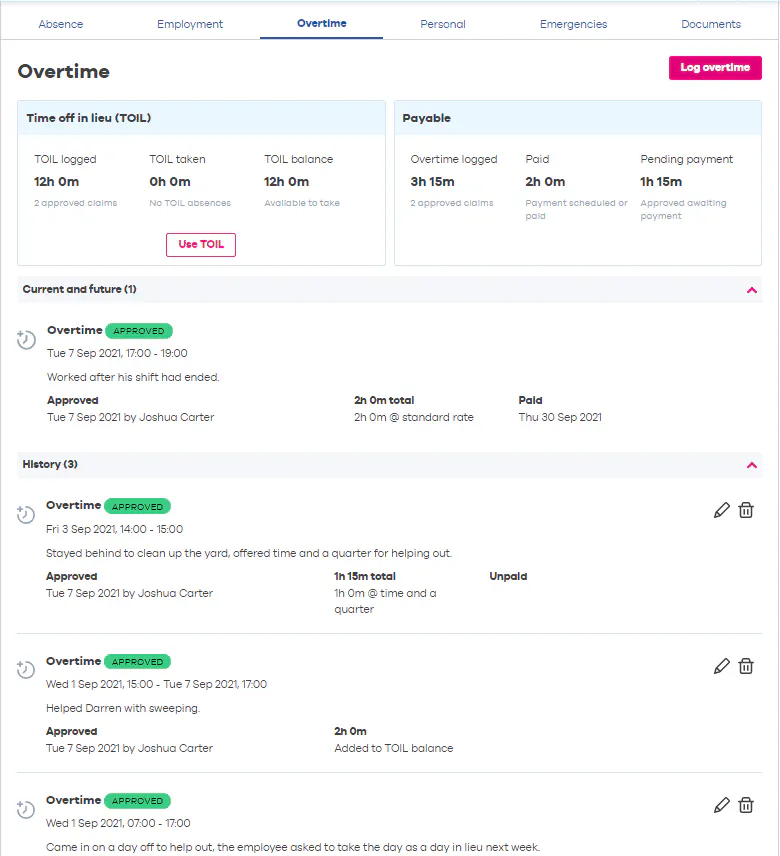Click trash icon for Wed 1 Sep 07:00 entry

[x=746, y=805]
